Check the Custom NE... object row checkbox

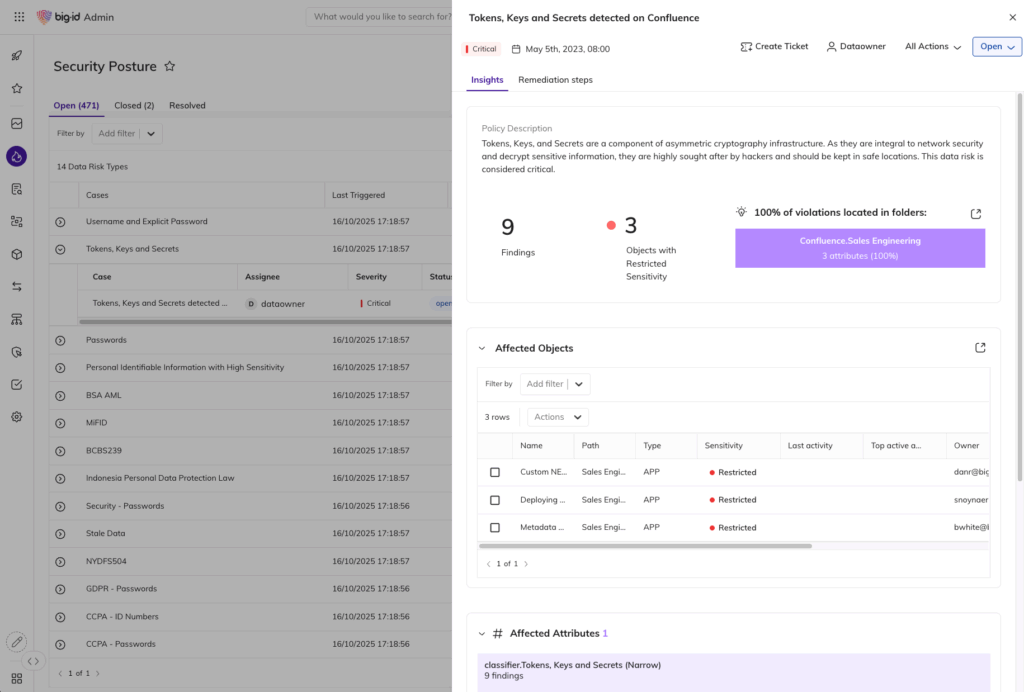[495, 472]
